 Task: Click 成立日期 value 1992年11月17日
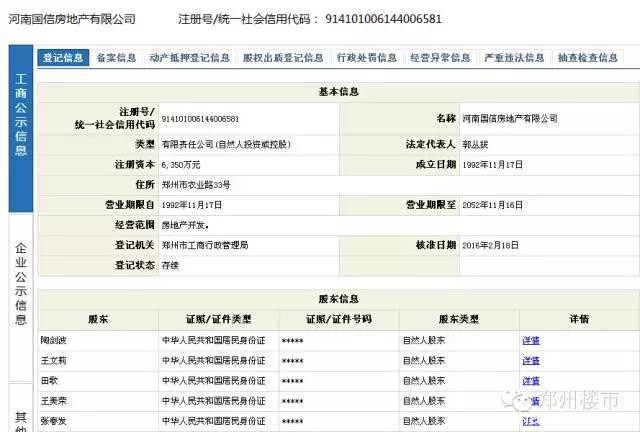pos(493,165)
